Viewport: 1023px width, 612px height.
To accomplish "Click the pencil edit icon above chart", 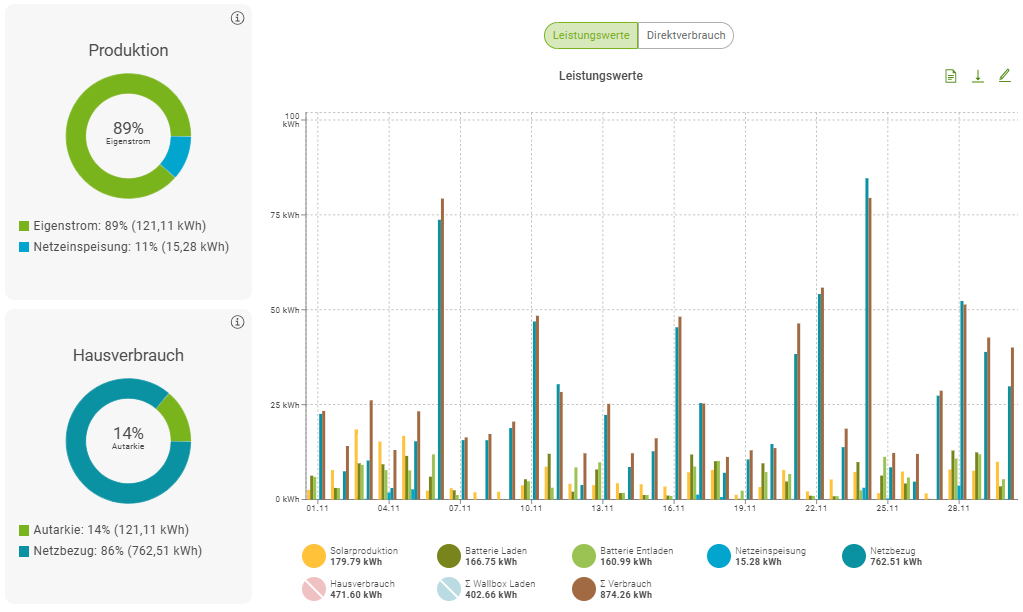I will pos(1005,76).
